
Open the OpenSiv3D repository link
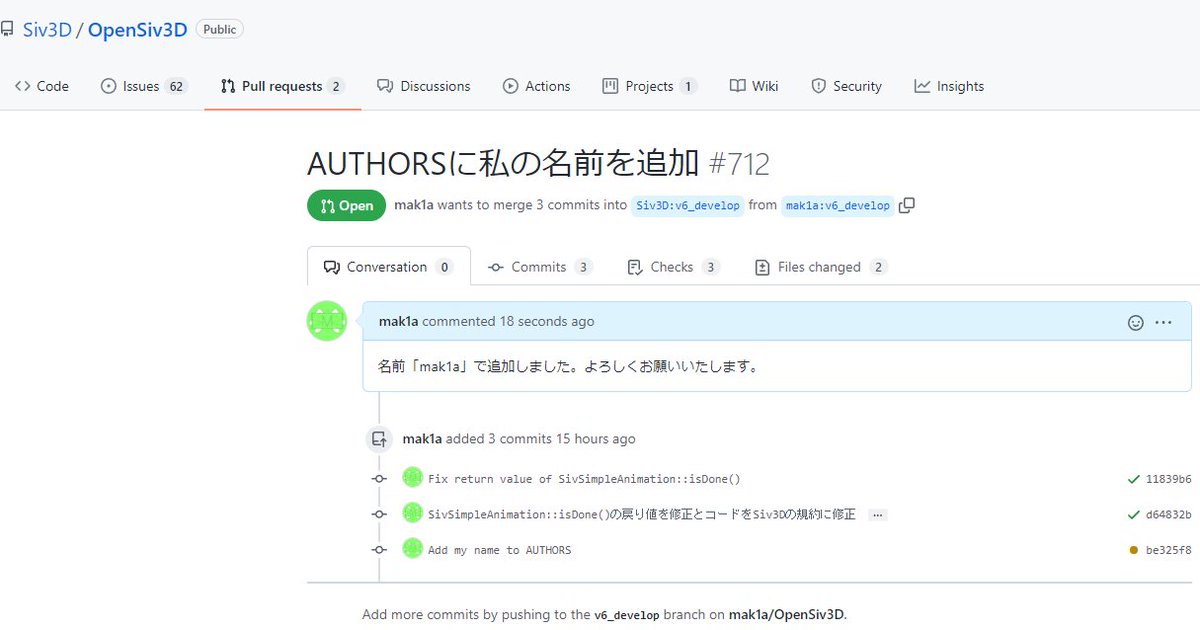(x=138, y=29)
